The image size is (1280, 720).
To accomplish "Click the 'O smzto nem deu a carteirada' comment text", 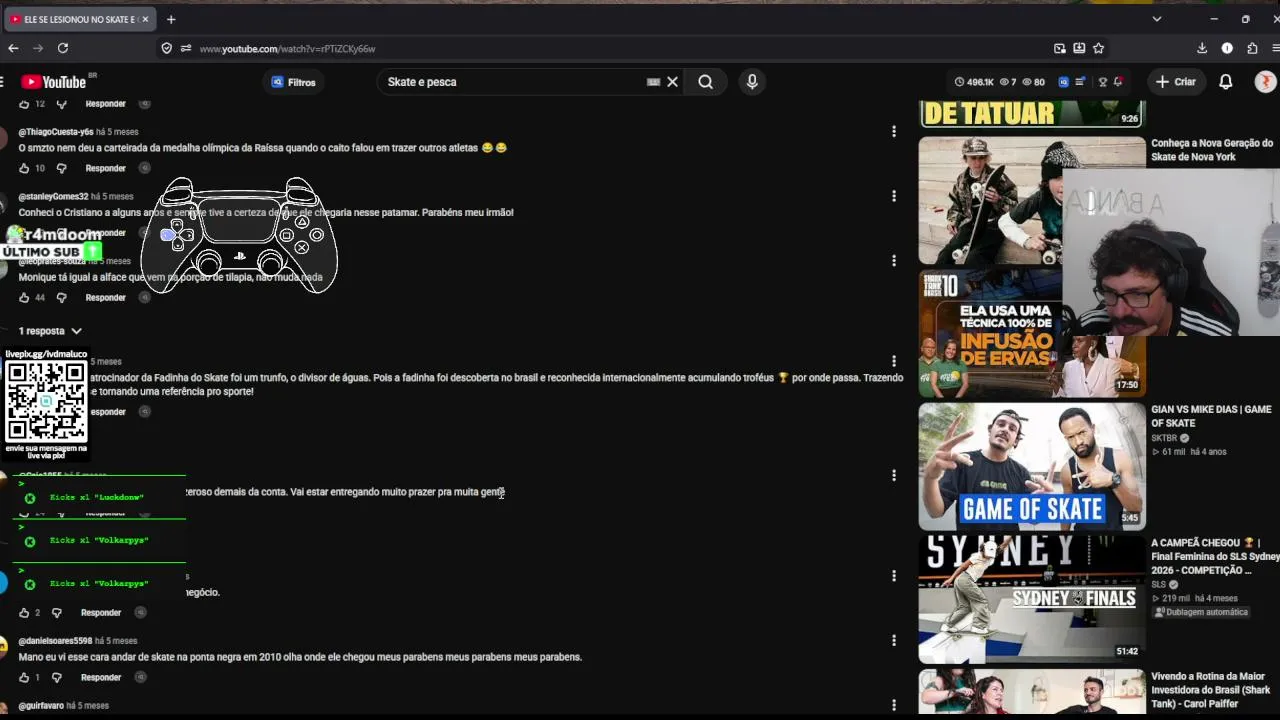I will click(262, 148).
